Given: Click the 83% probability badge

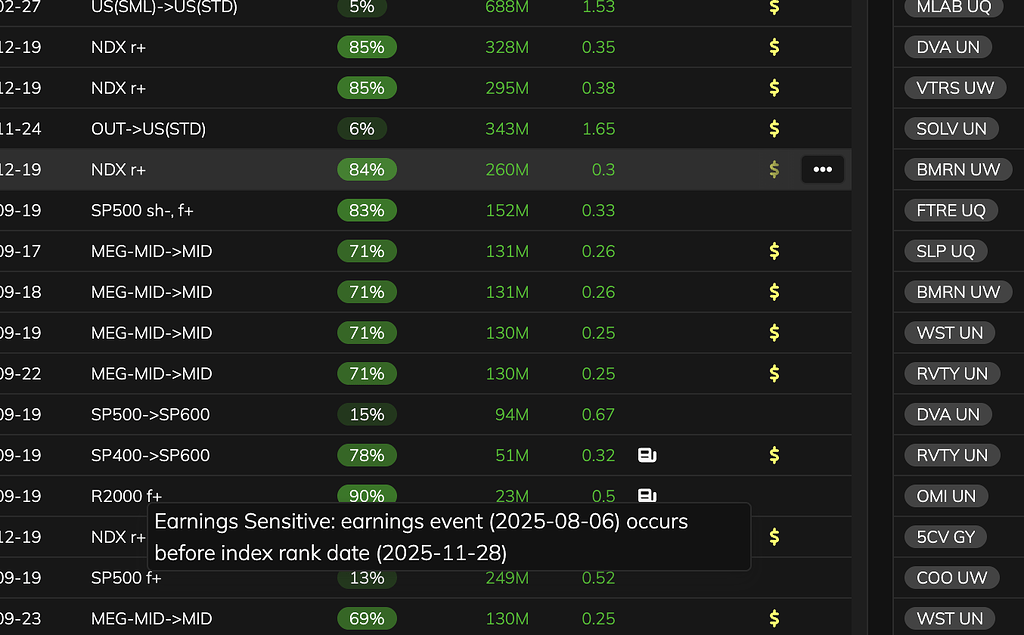Looking at the screenshot, I should pos(367,211).
